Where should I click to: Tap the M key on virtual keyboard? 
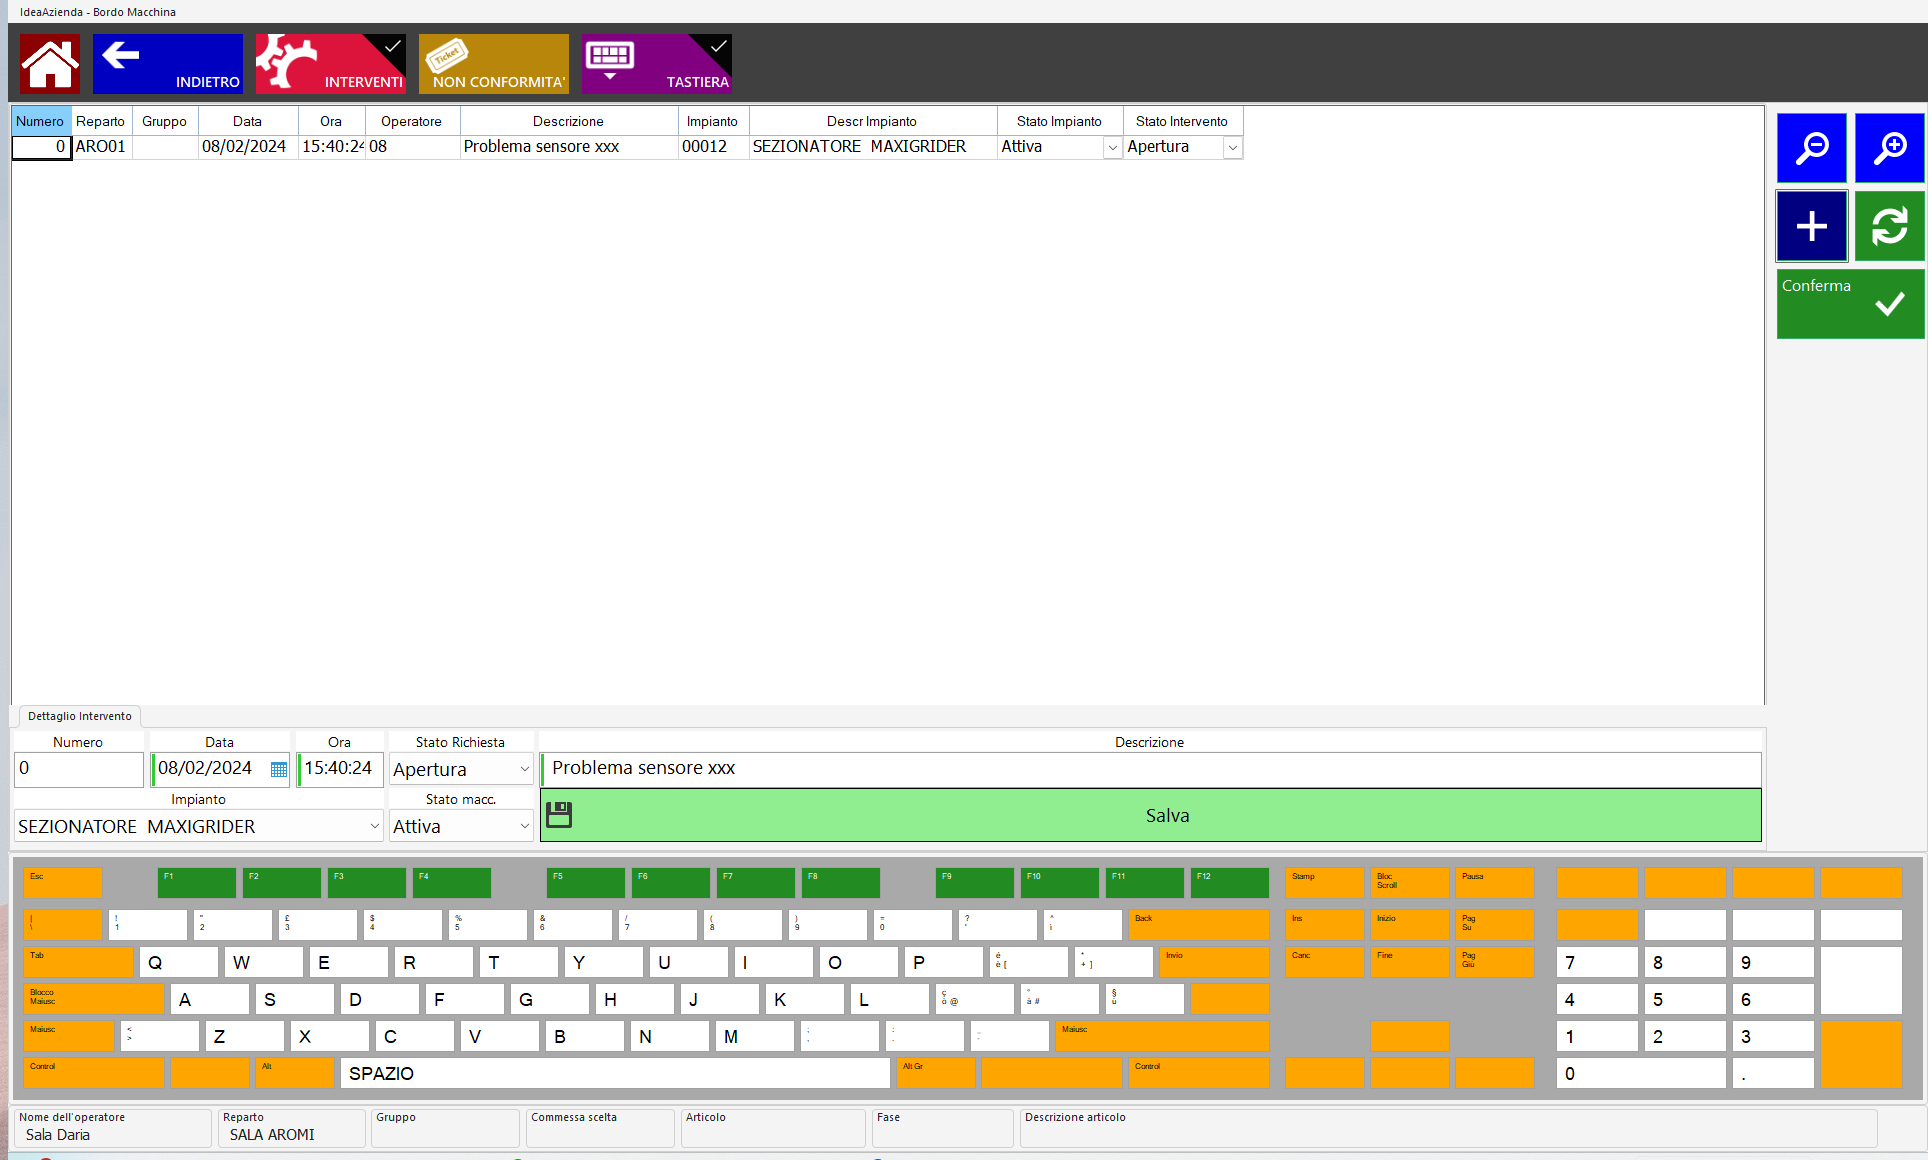(755, 1036)
